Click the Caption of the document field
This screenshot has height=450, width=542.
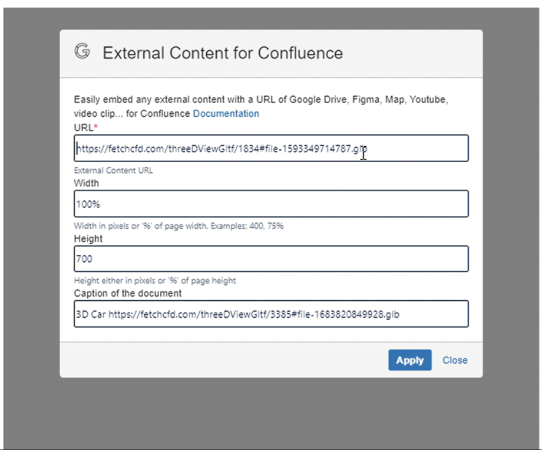pos(271,314)
